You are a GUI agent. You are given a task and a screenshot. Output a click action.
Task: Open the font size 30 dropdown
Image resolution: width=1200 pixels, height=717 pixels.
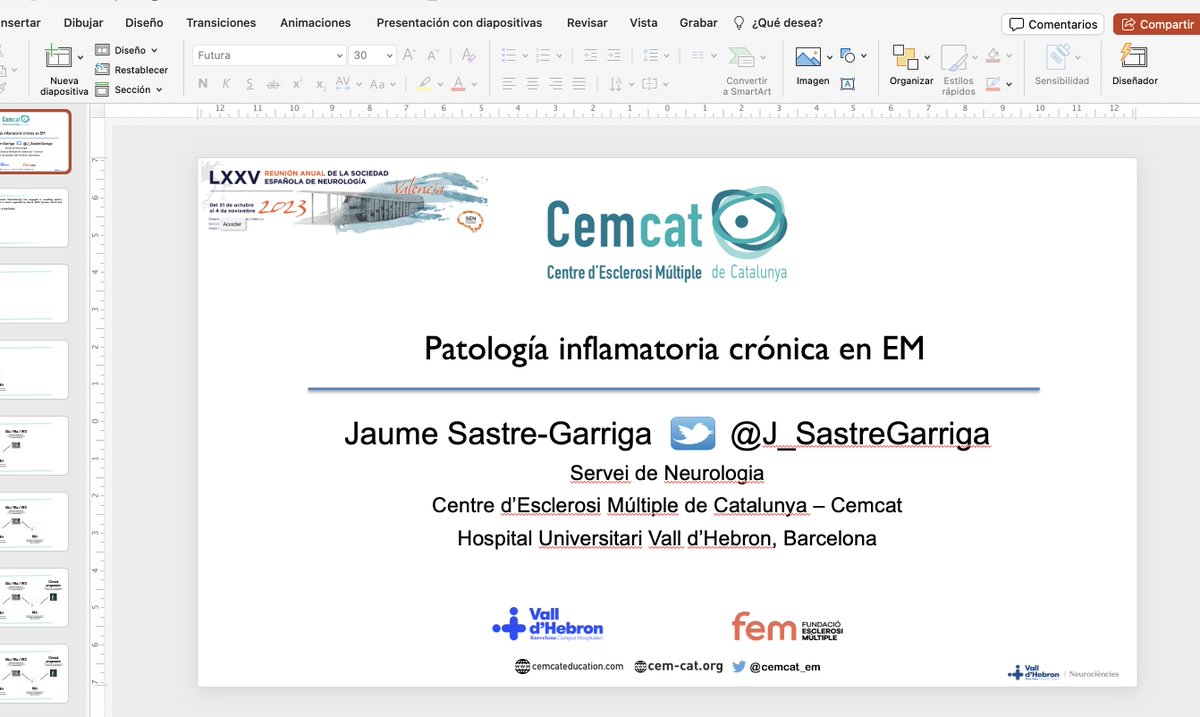coord(389,56)
